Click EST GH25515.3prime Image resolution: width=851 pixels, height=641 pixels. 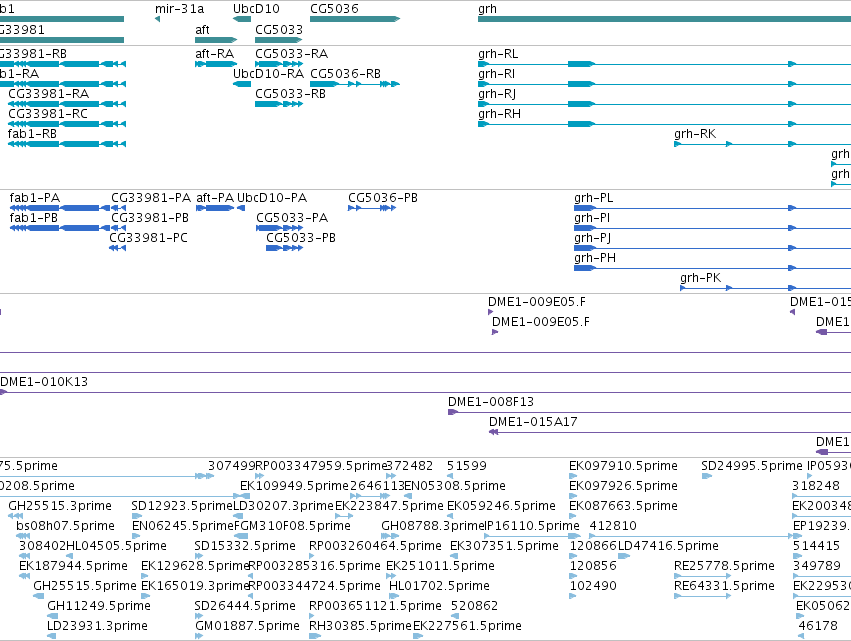point(60,506)
